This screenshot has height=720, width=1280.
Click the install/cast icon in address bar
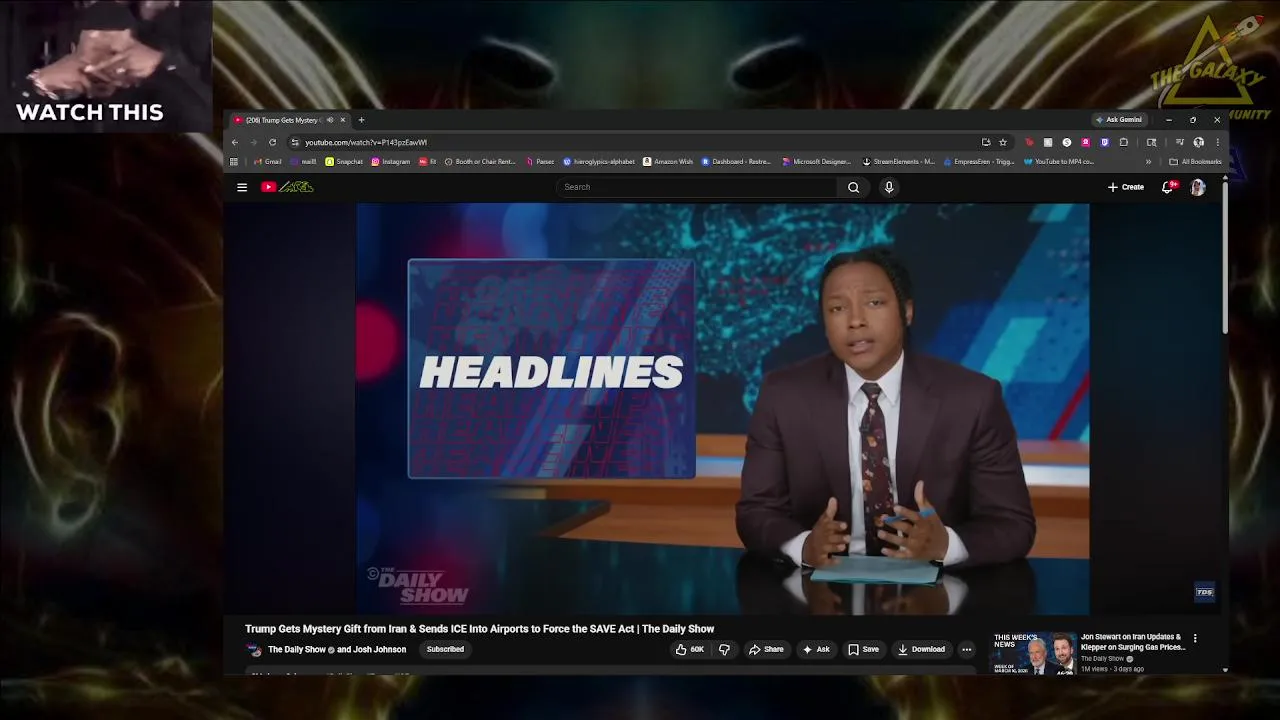(x=986, y=142)
